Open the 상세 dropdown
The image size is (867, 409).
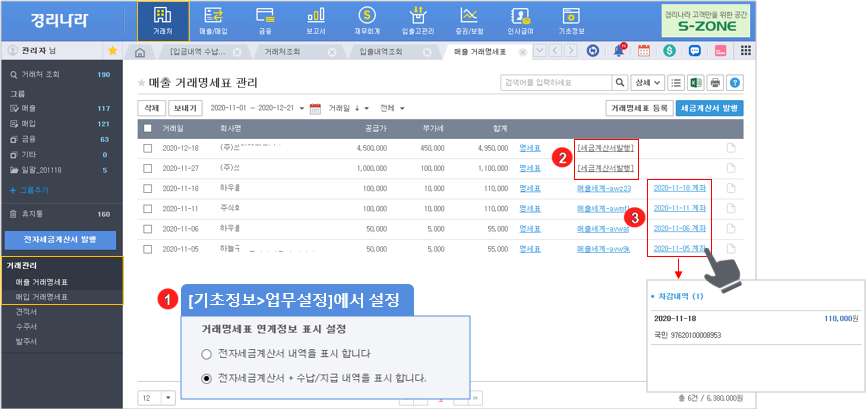pos(647,83)
